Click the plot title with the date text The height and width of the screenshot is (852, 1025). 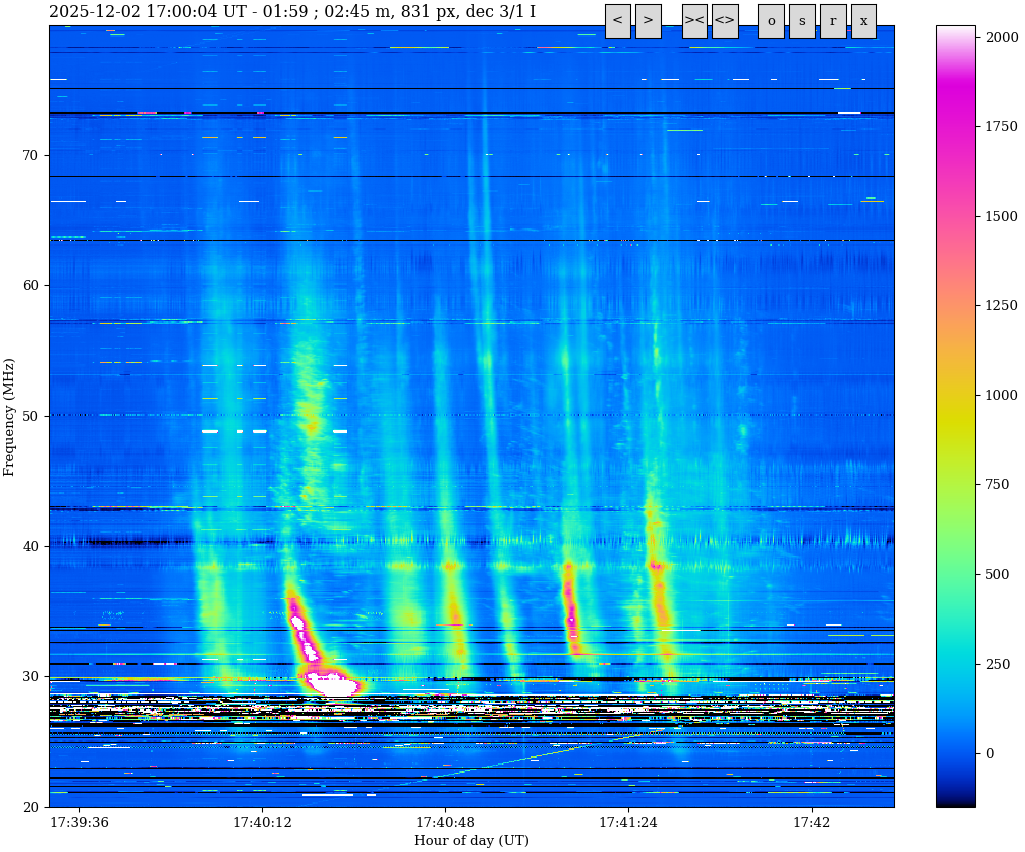[292, 12]
